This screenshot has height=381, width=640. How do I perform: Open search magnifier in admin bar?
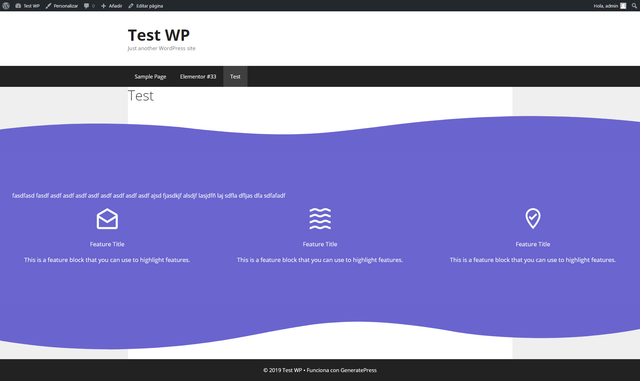(x=634, y=6)
